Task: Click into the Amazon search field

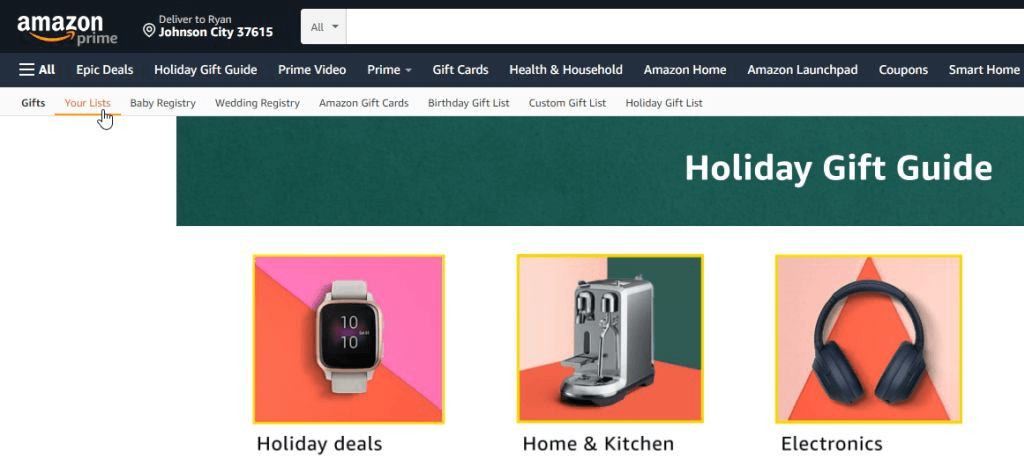Action: click(685, 27)
